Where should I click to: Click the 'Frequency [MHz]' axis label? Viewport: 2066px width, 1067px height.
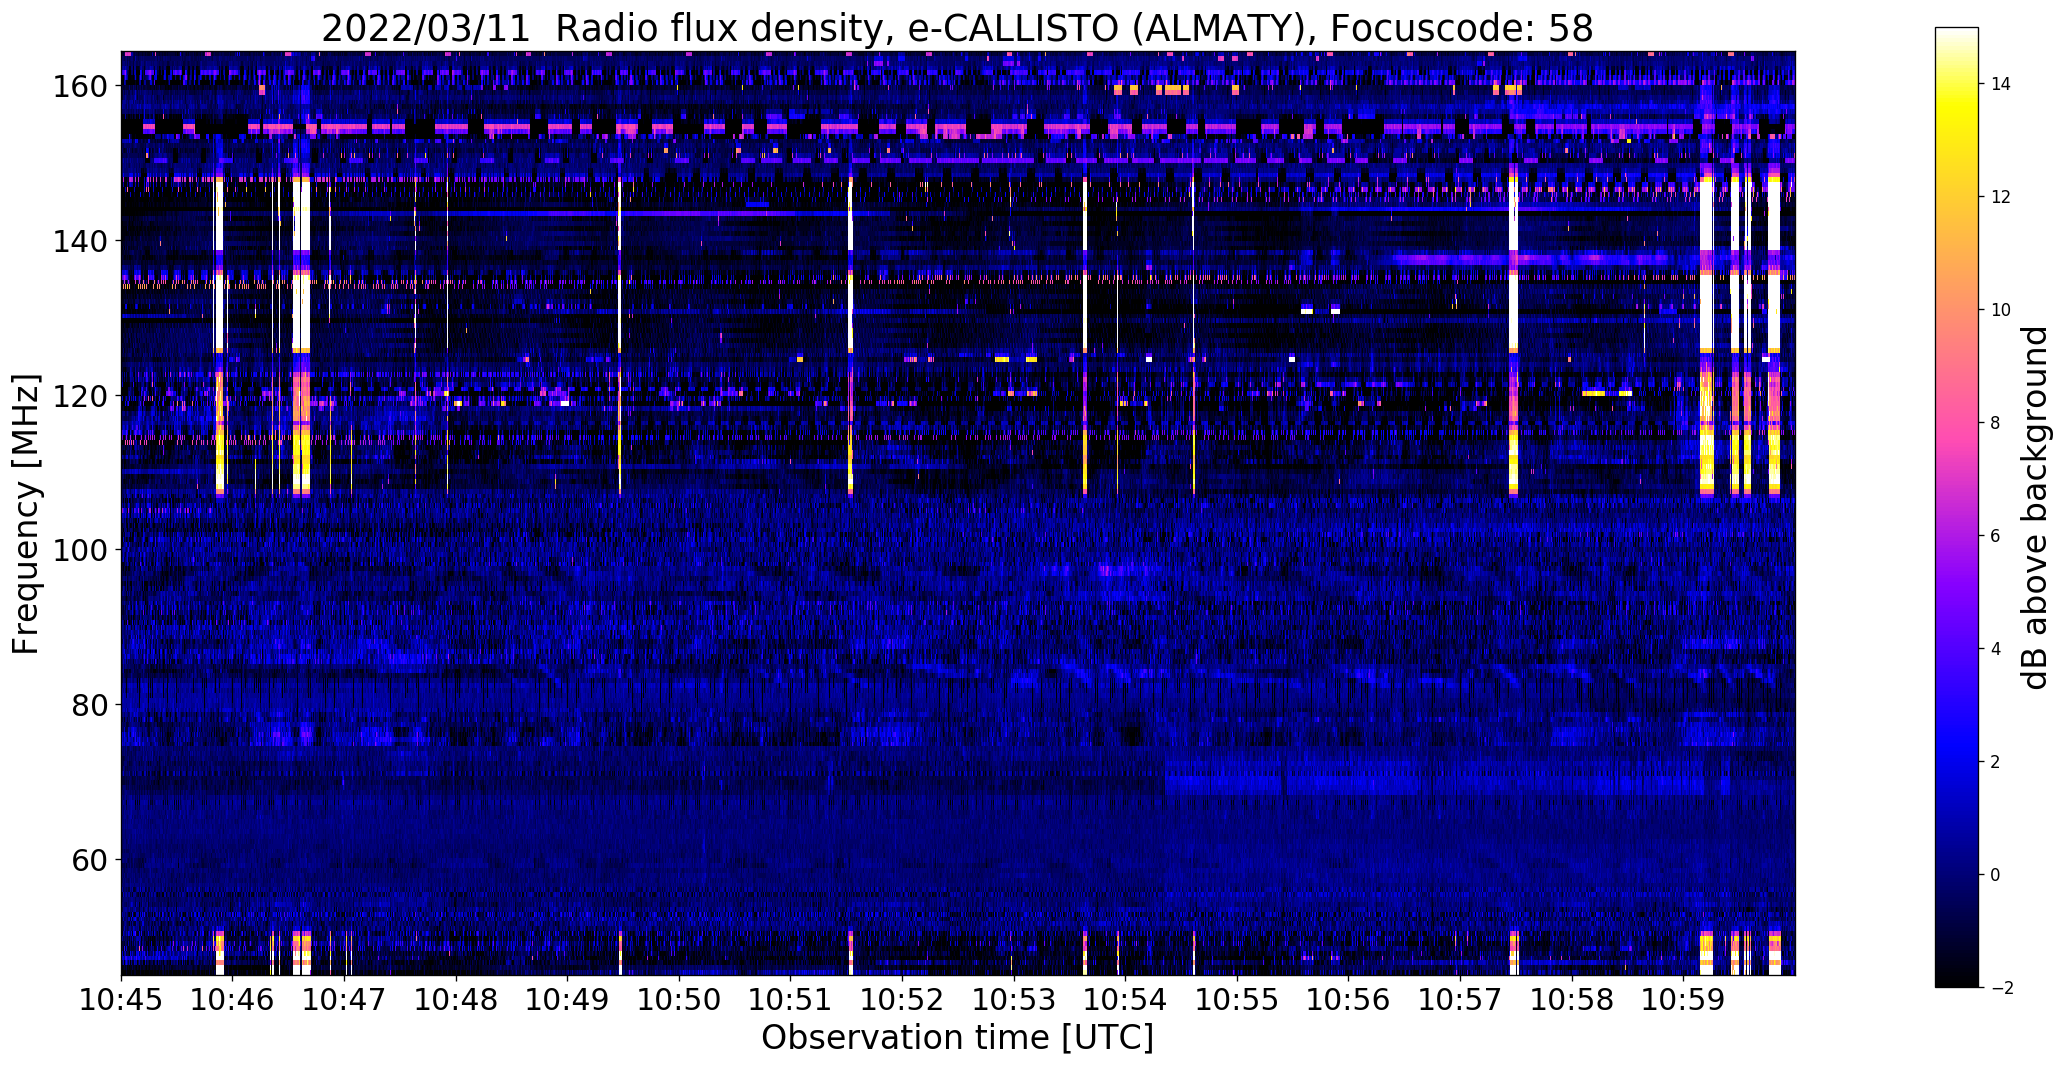coord(26,514)
